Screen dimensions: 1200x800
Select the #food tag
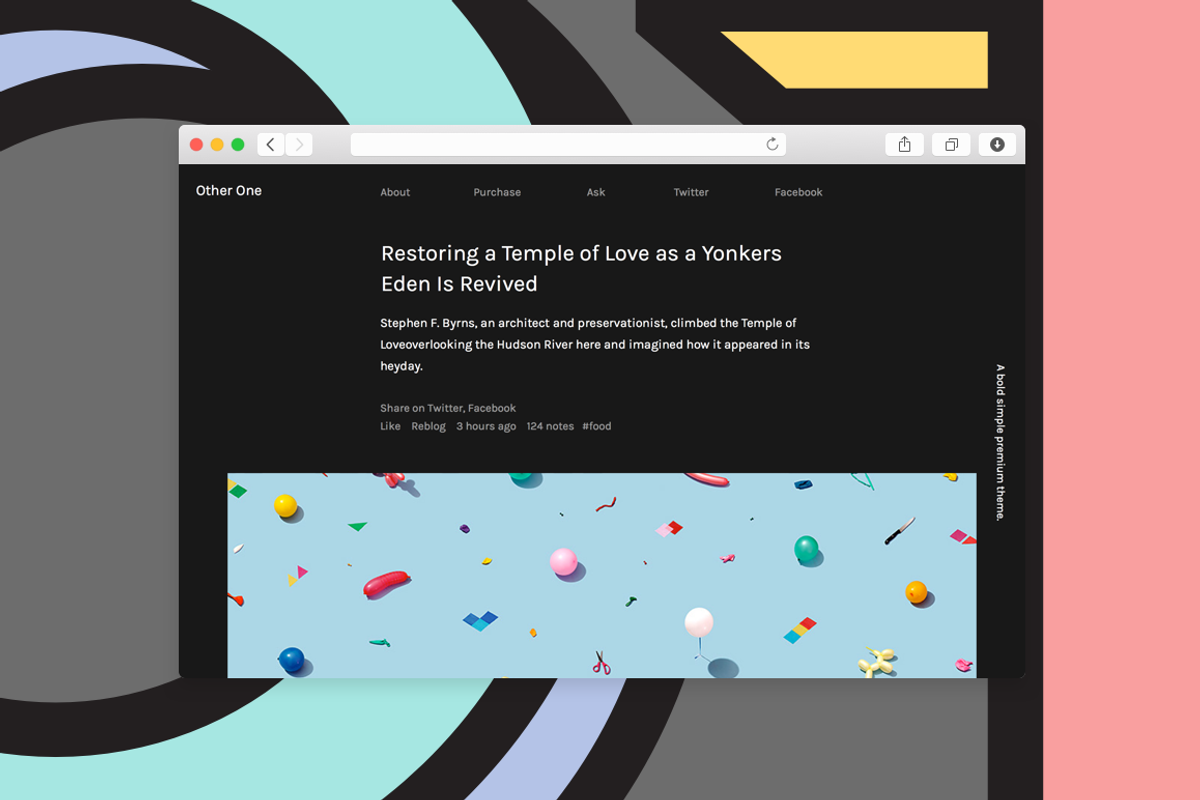[597, 426]
